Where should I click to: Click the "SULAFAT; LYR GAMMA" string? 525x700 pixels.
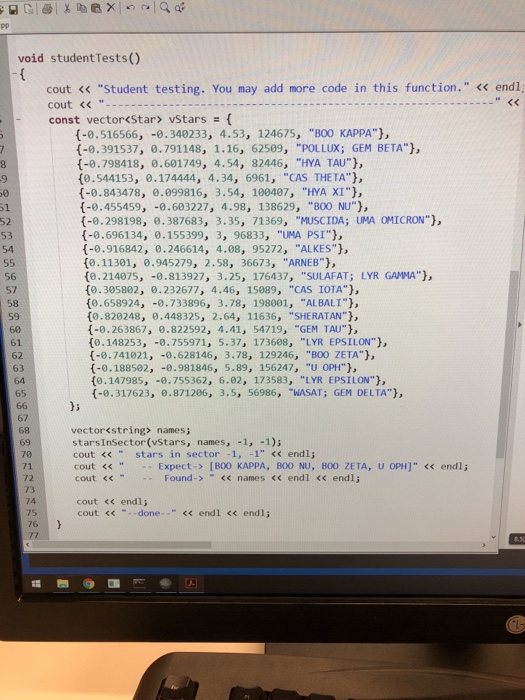click(361, 276)
